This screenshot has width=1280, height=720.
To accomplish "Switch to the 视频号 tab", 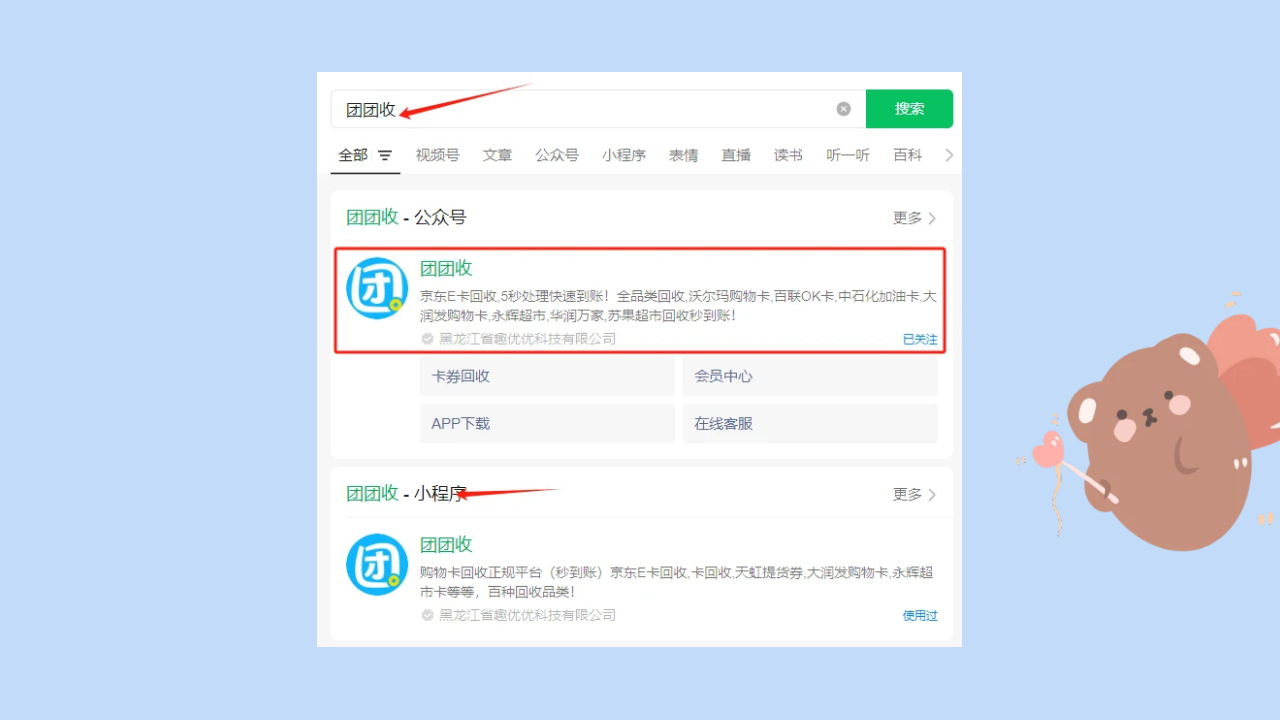I will click(x=437, y=155).
